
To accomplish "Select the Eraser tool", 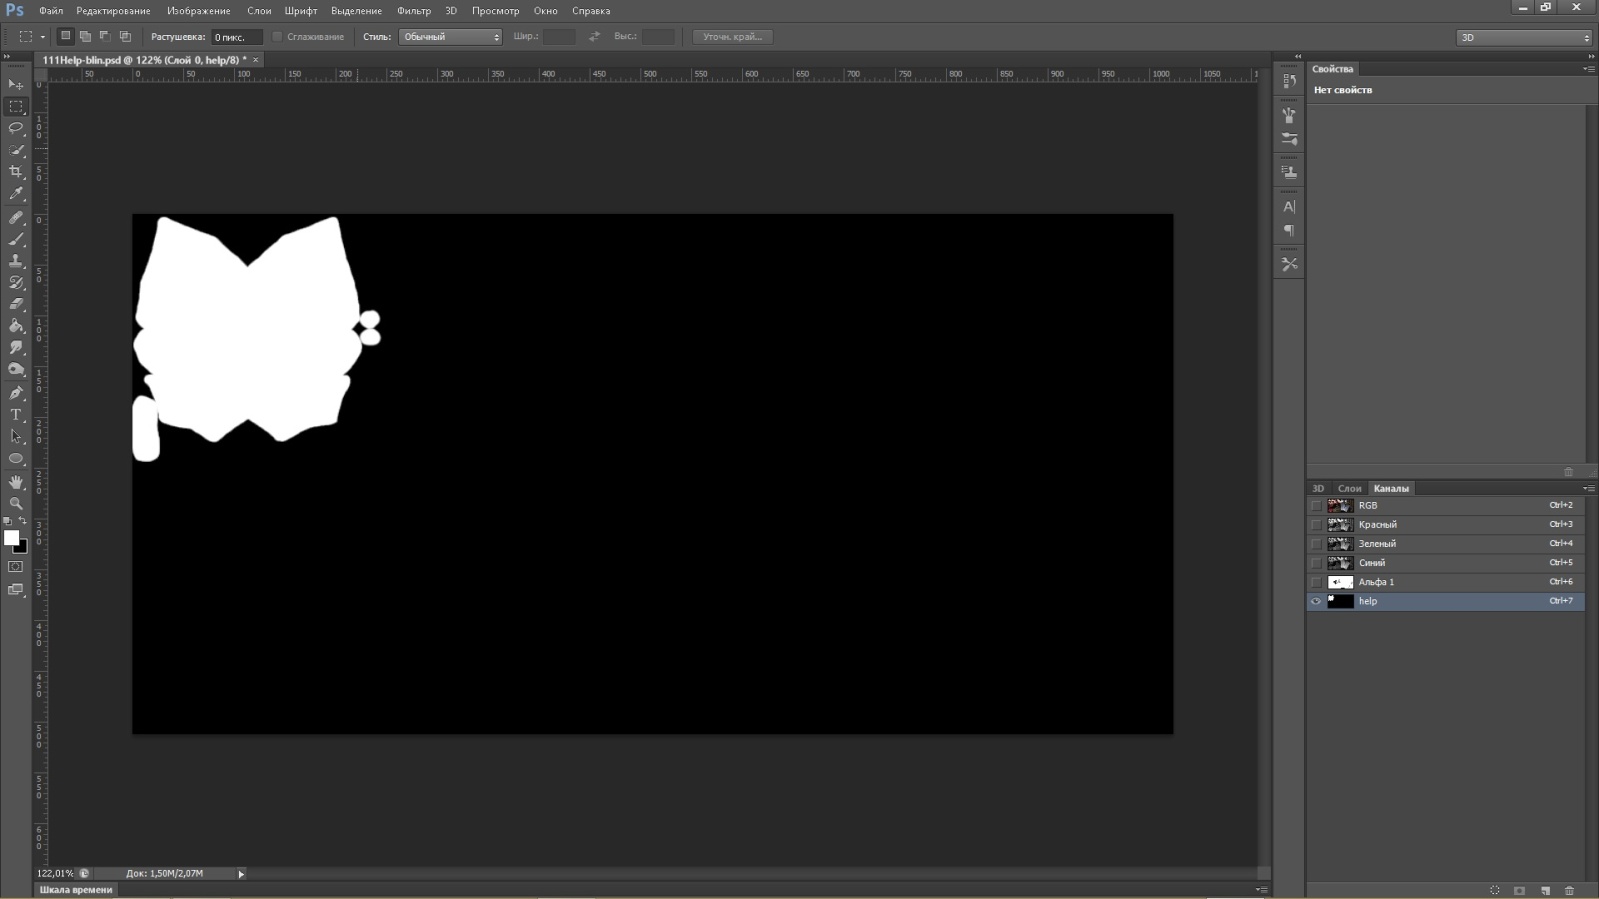I will click(16, 304).
